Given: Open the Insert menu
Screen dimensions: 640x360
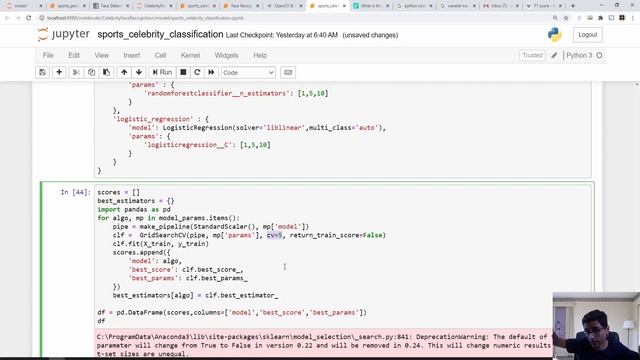Looking at the screenshot, I should [131, 55].
